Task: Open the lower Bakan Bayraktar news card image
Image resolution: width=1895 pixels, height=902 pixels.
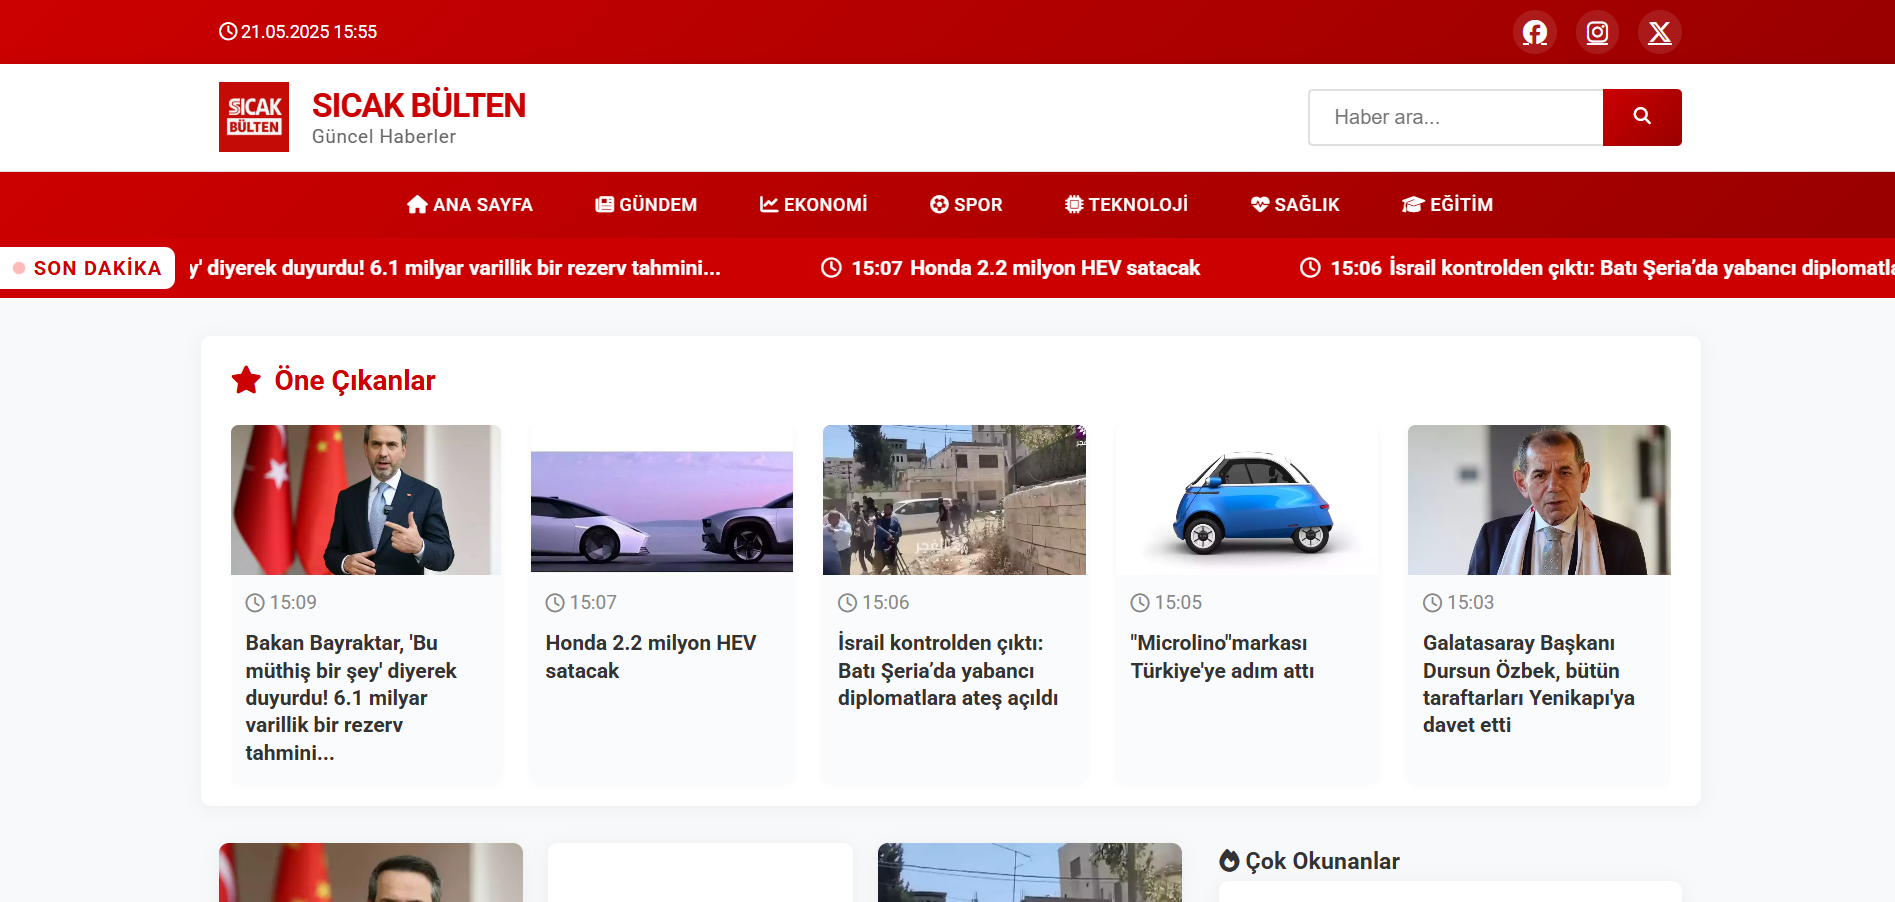Action: pos(371,873)
